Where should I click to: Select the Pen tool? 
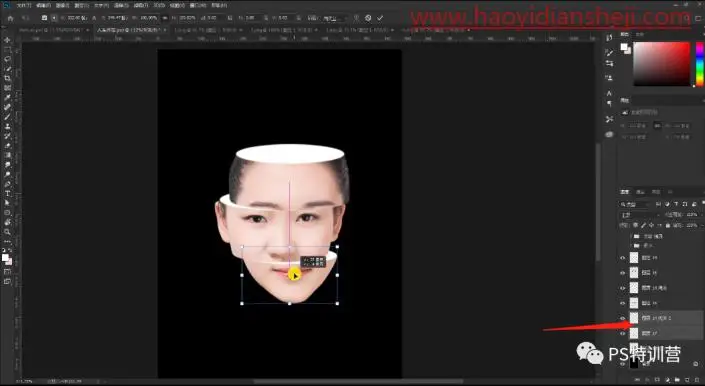[x=7, y=184]
